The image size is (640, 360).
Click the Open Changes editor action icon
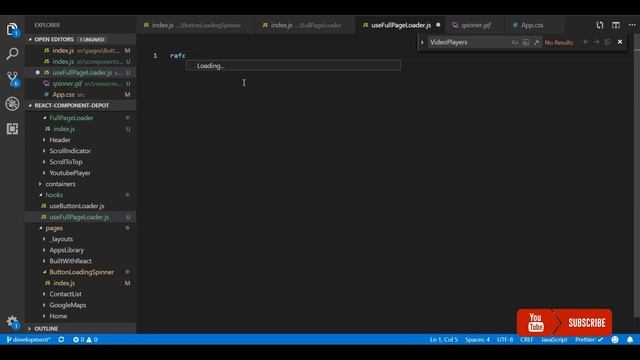pyautogui.click(x=600, y=25)
